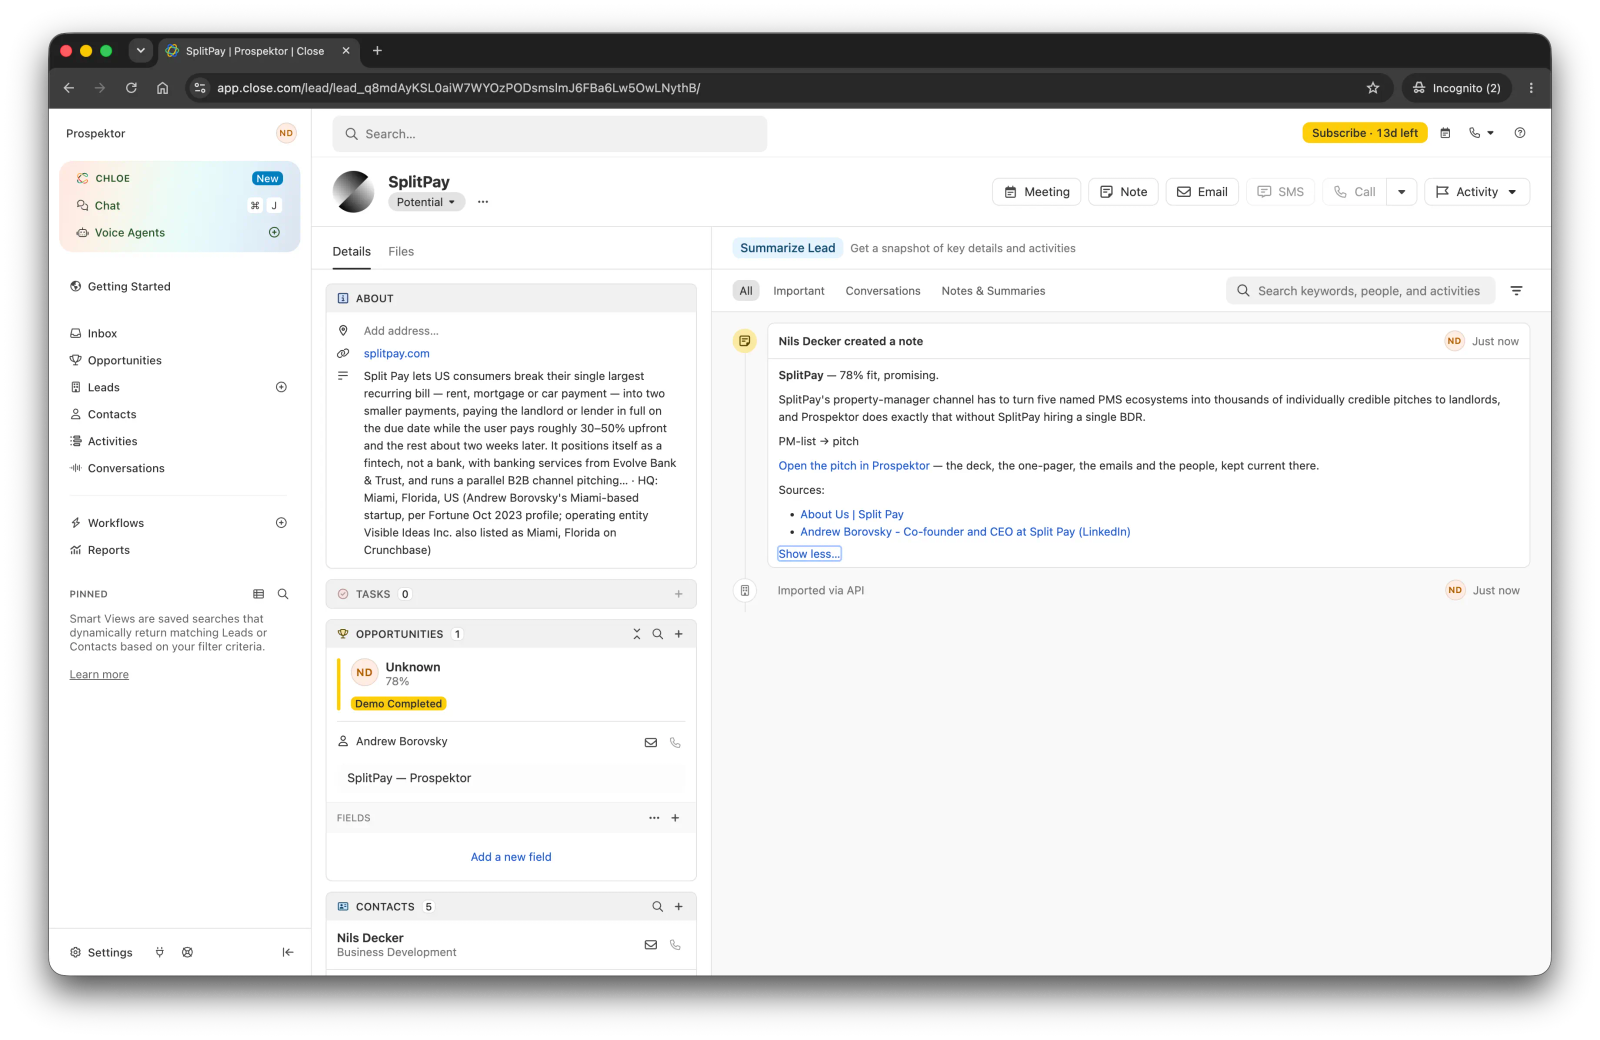This screenshot has width=1600, height=1040.
Task: Open the help question mark icon
Action: point(1520,133)
